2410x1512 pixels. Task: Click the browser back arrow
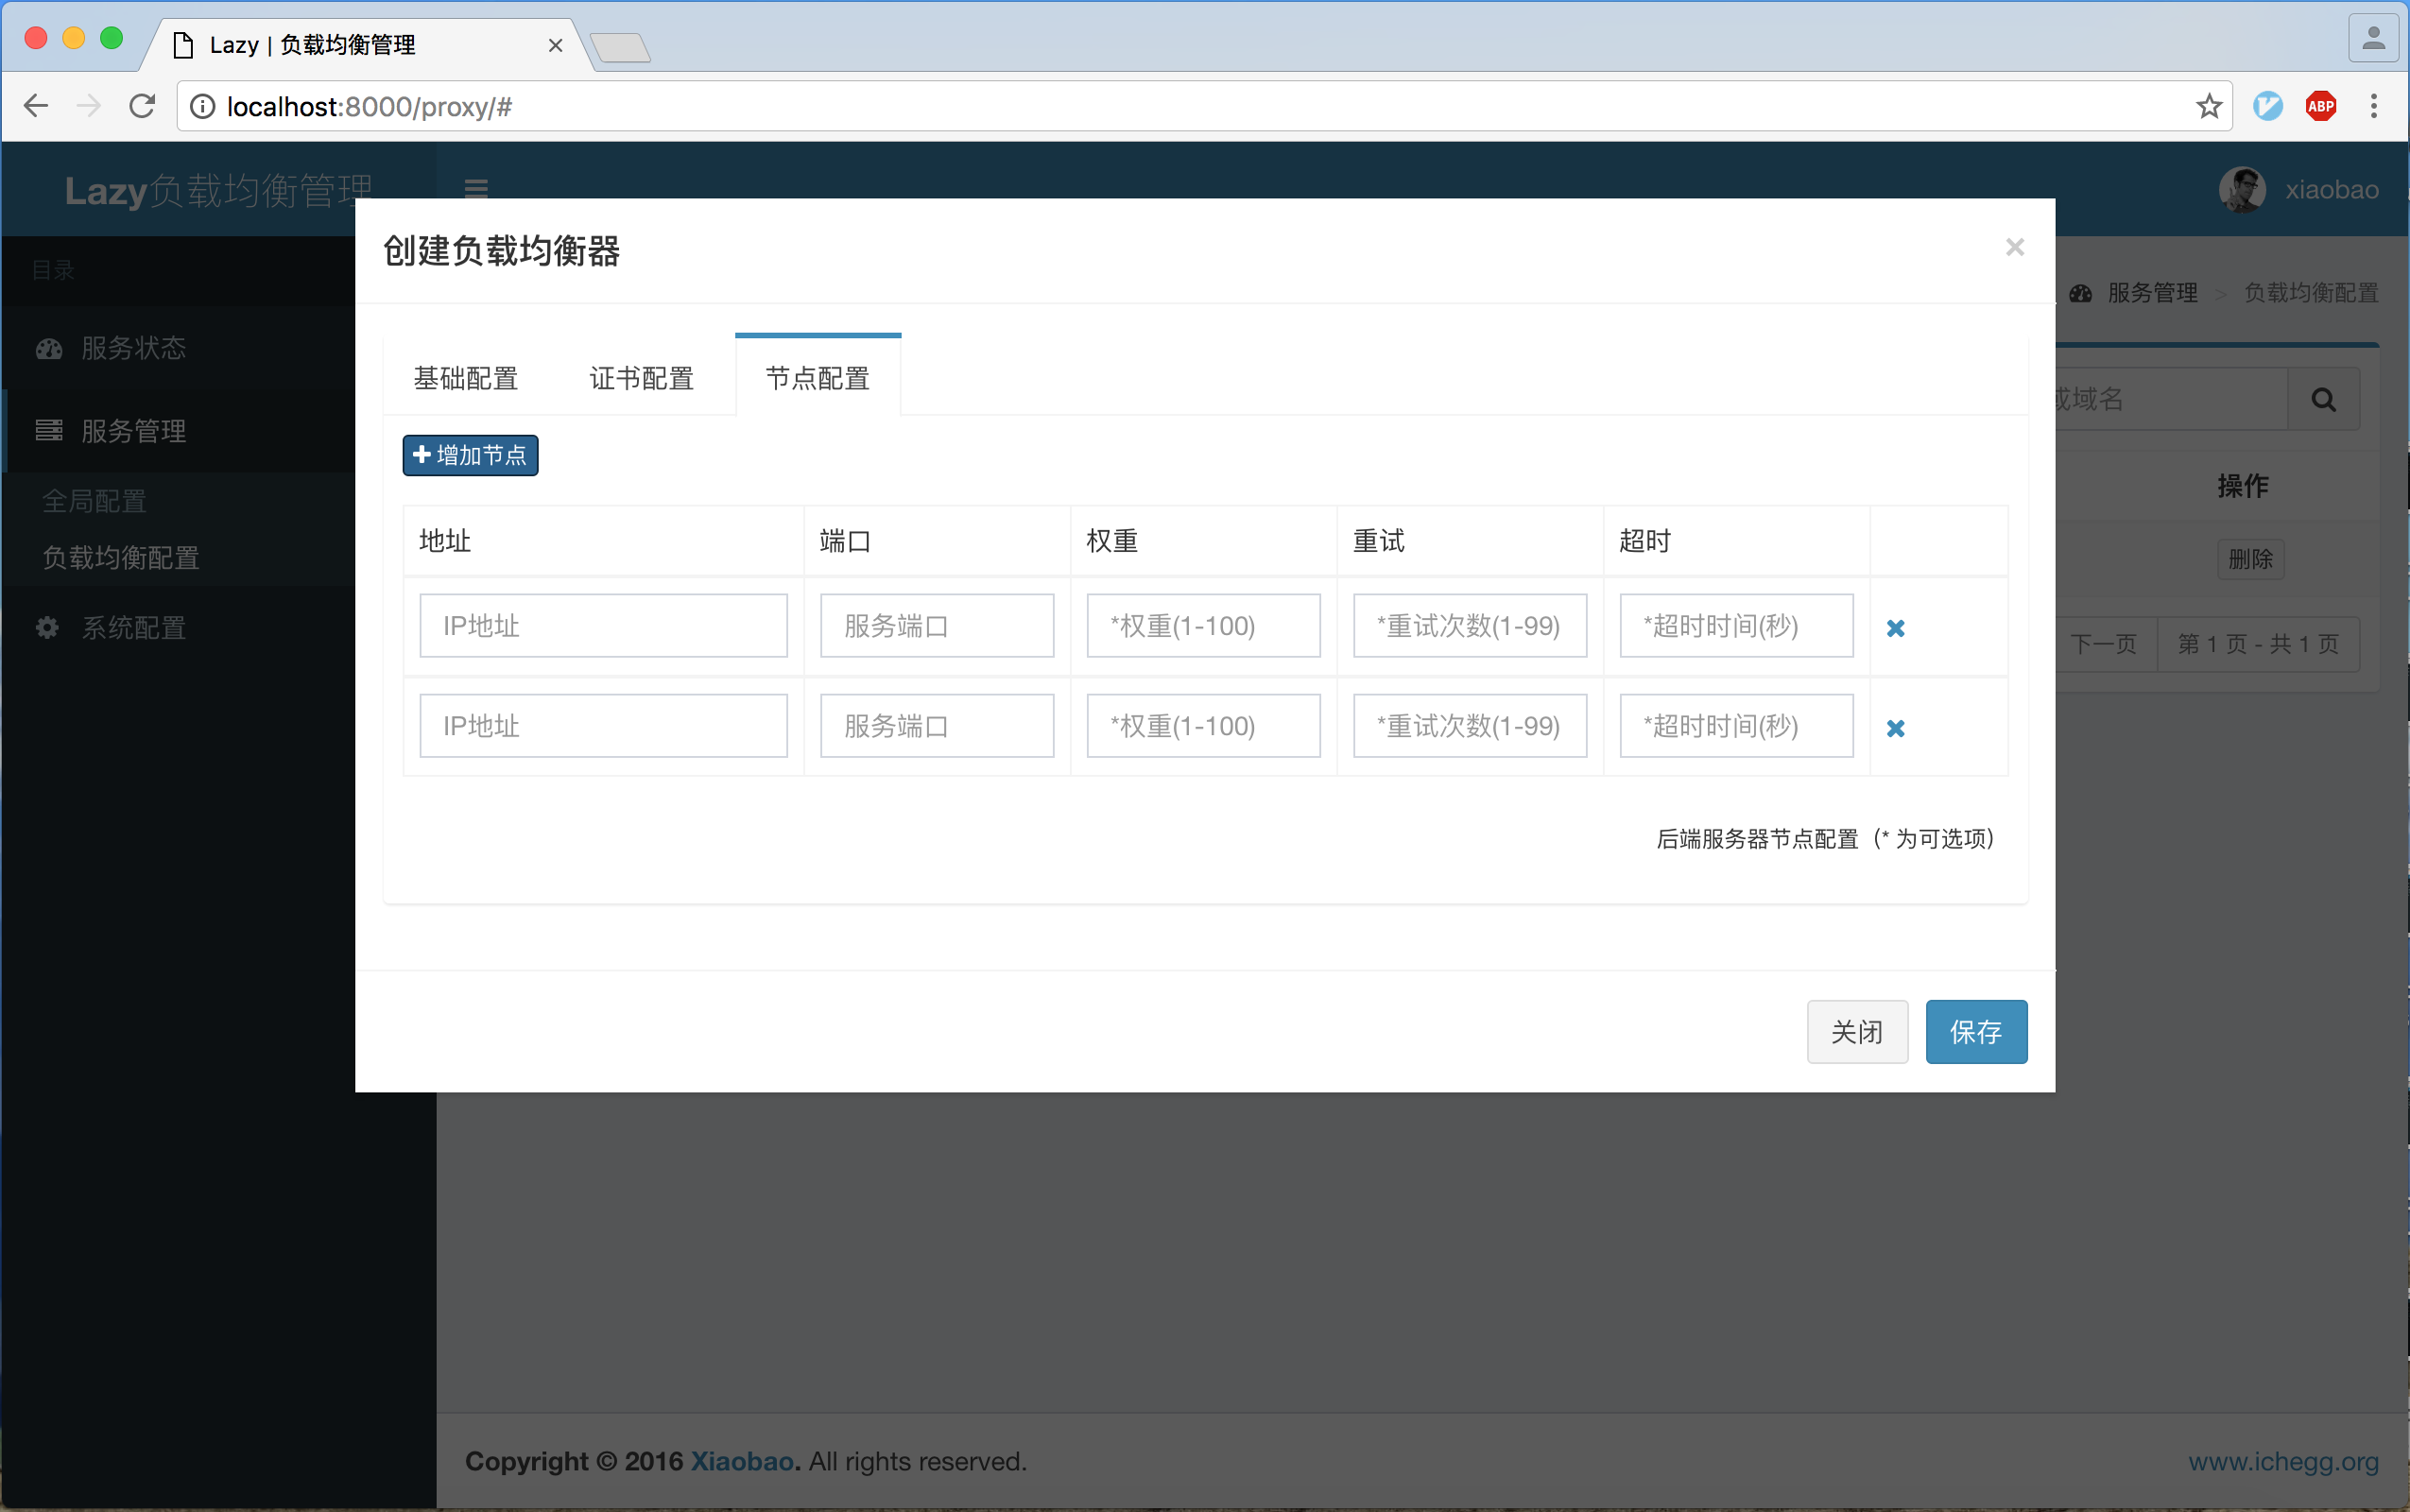click(x=36, y=106)
